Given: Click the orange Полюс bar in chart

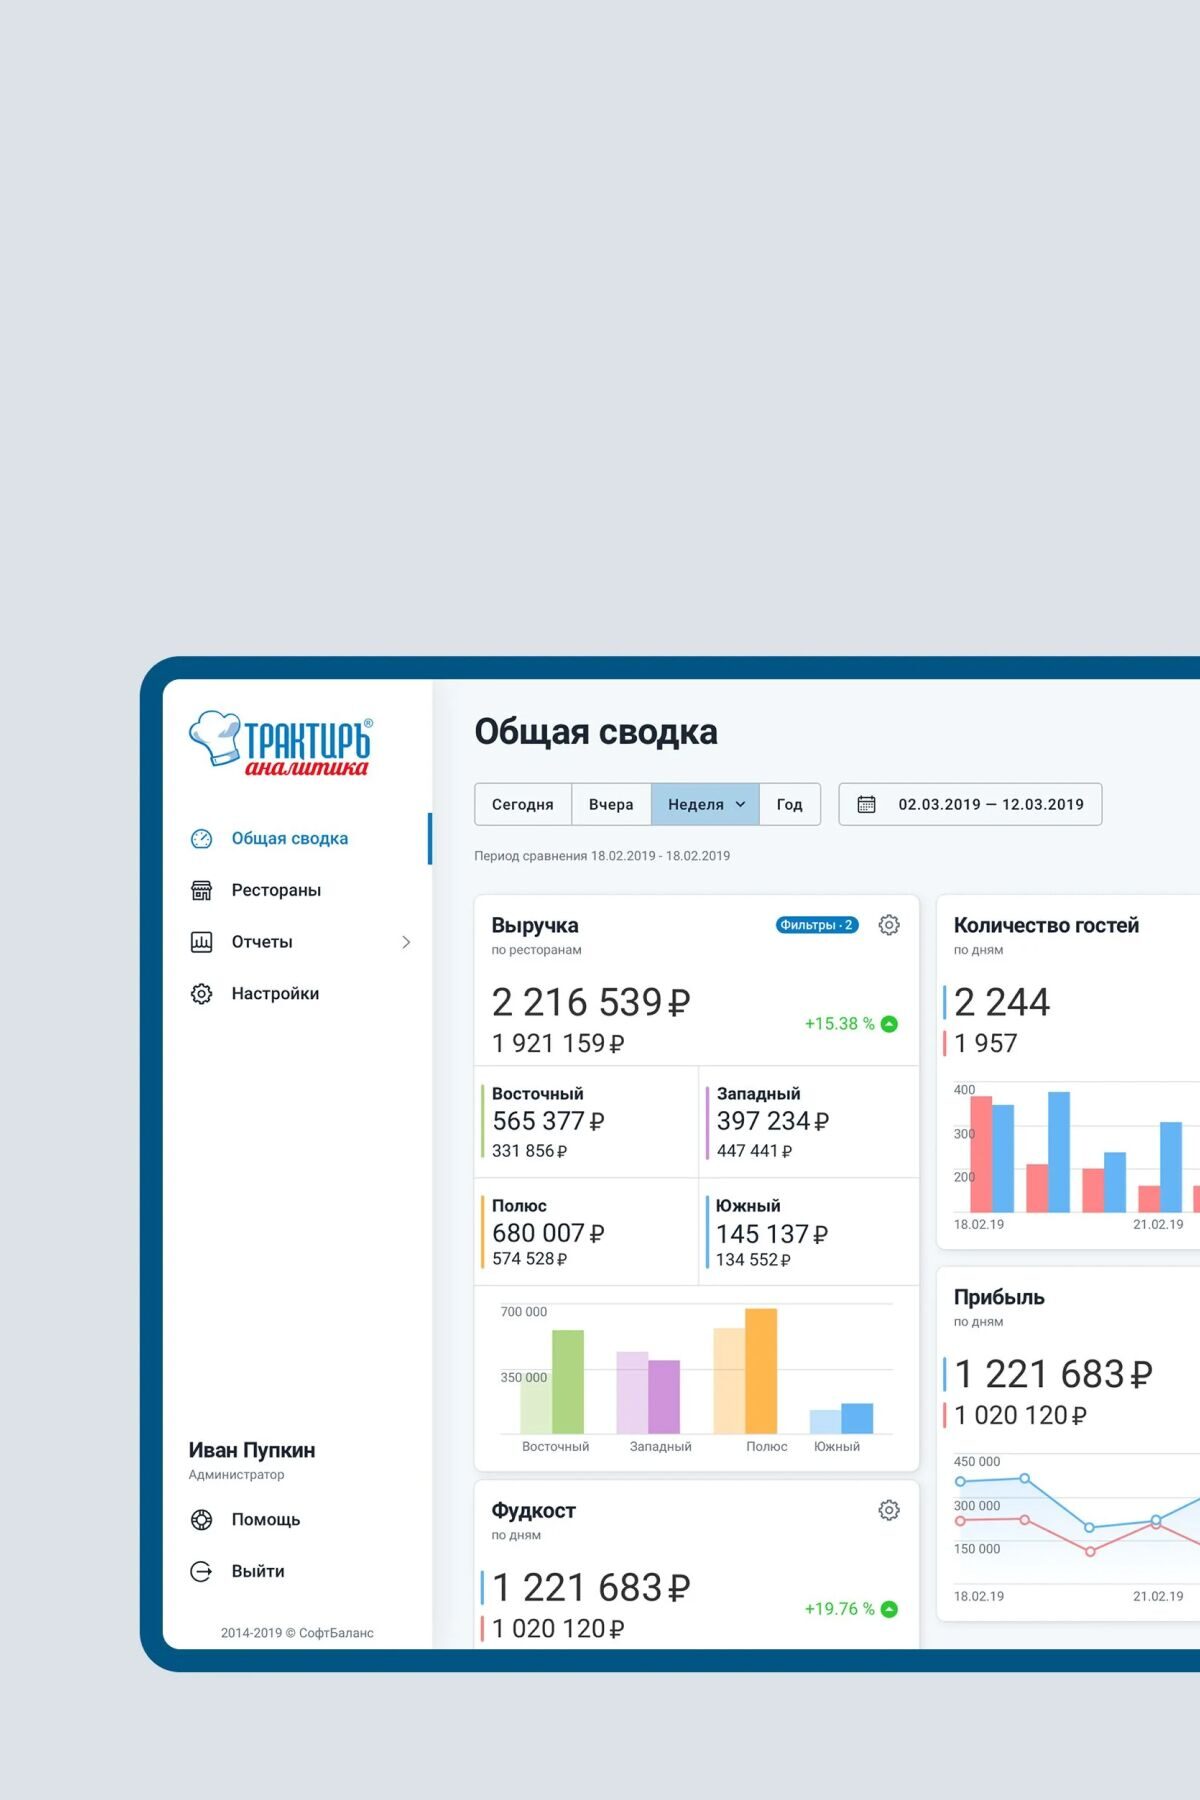Looking at the screenshot, I should pos(761,1371).
